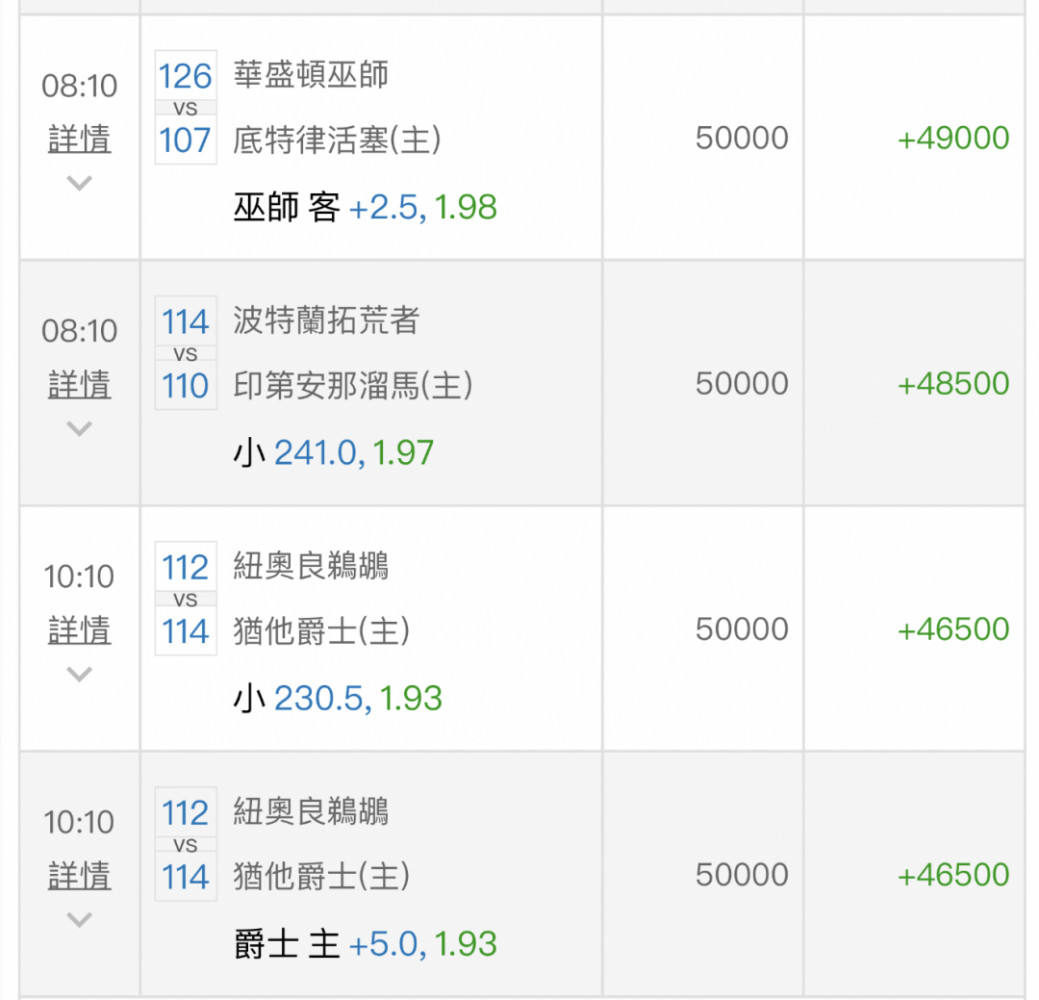Click the 底特律活塞(主) team name

click(337, 140)
